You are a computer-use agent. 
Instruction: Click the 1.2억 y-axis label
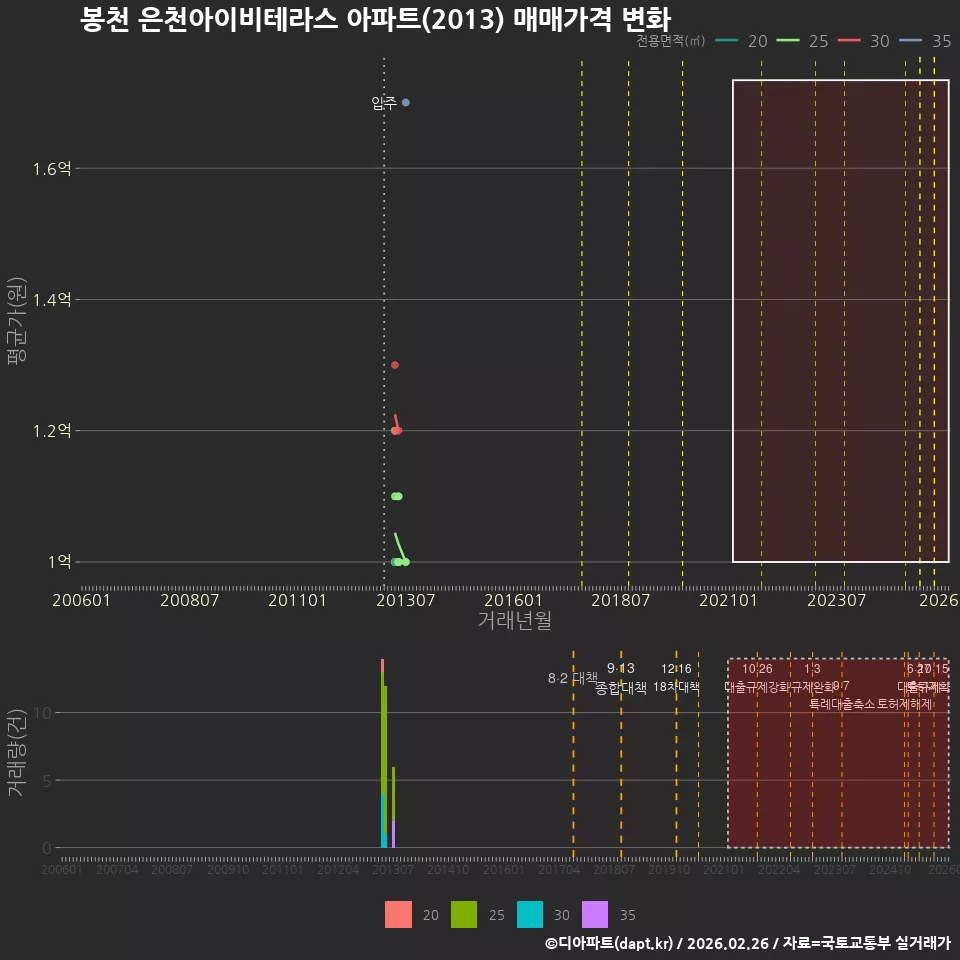pyautogui.click(x=52, y=430)
